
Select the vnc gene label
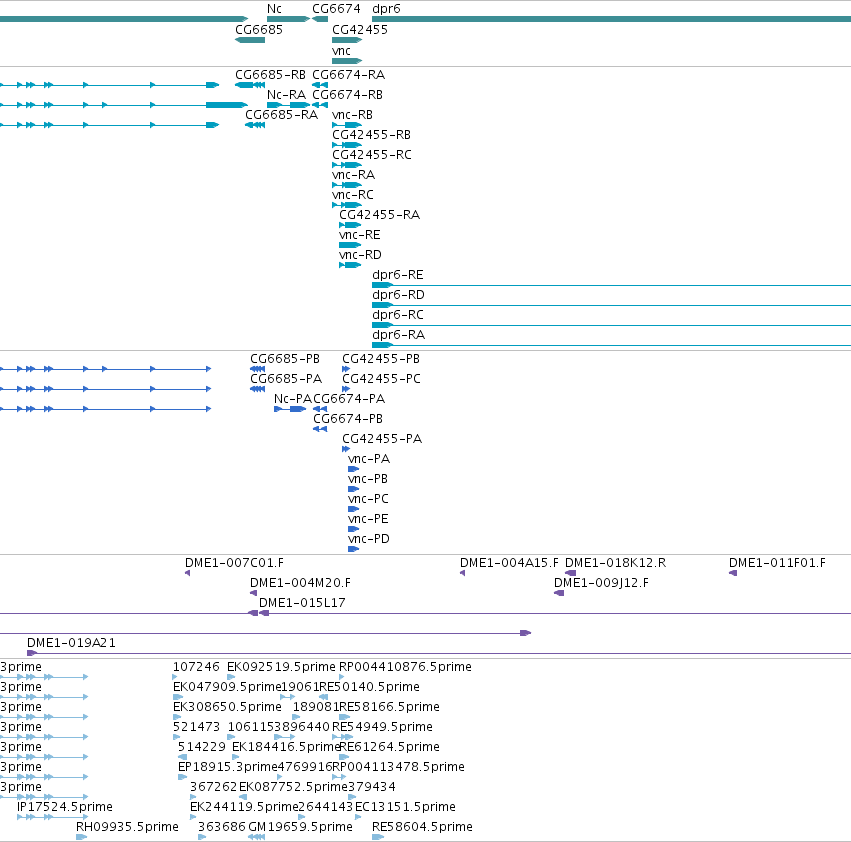tap(341, 50)
